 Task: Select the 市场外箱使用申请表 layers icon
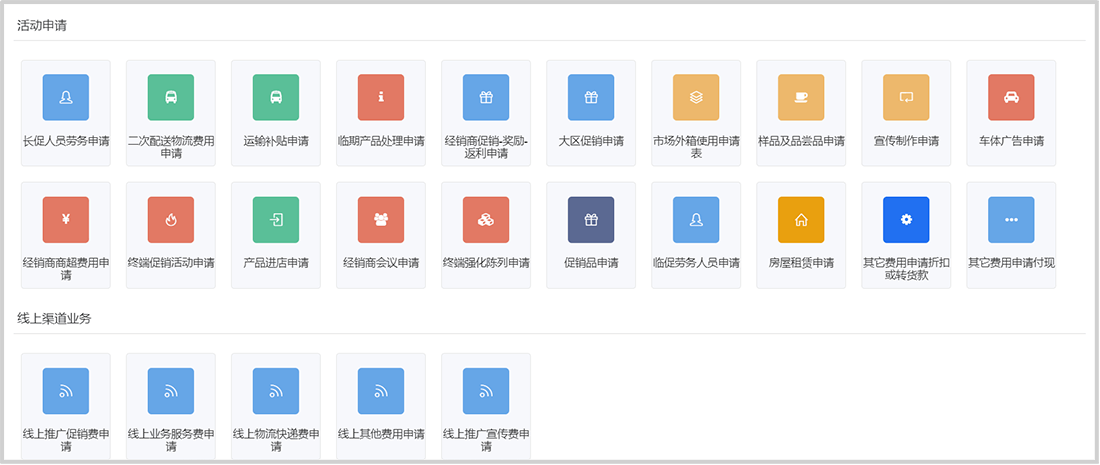[696, 97]
